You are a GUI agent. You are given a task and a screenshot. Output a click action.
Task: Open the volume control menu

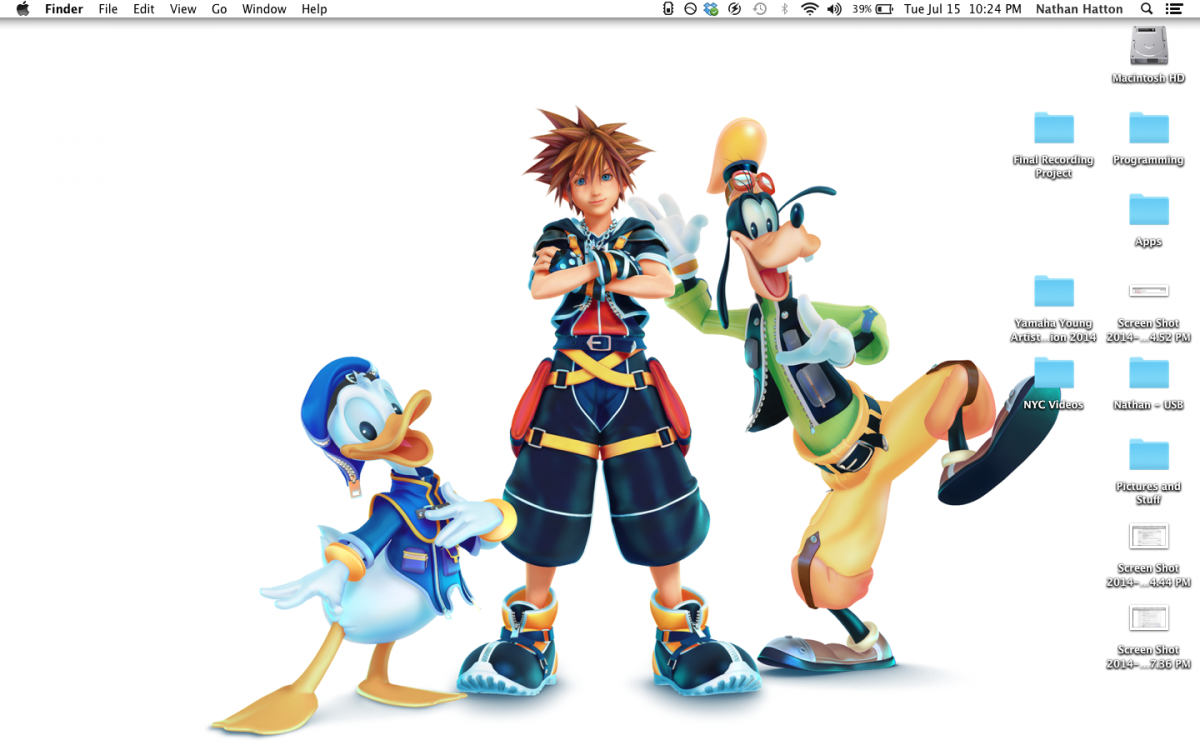click(834, 9)
